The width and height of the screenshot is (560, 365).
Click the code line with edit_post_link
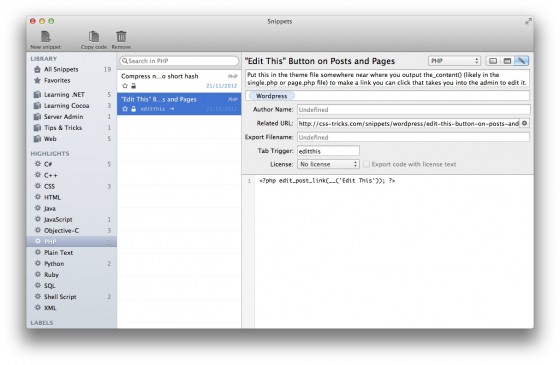327,181
